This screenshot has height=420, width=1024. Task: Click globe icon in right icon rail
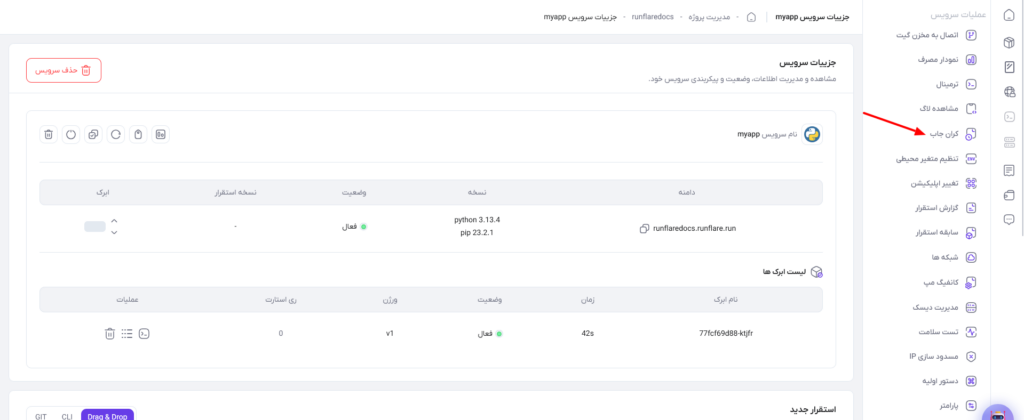coord(1009,92)
